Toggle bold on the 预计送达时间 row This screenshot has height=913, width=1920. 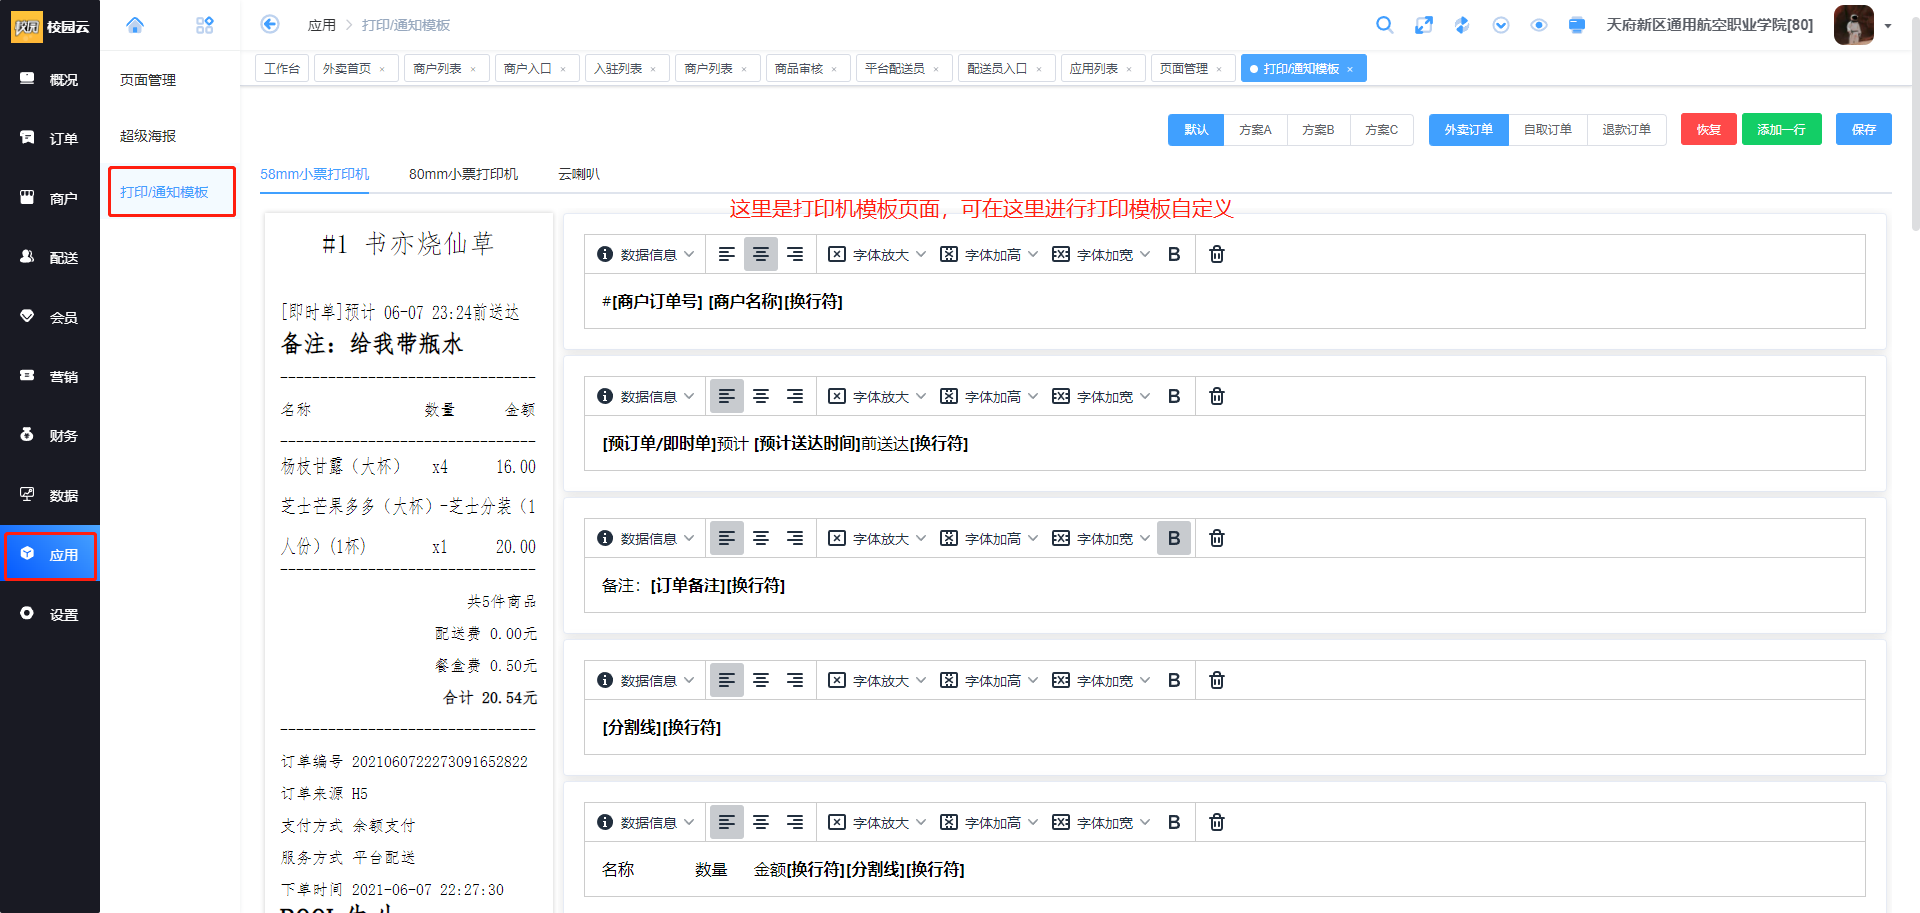pos(1174,396)
